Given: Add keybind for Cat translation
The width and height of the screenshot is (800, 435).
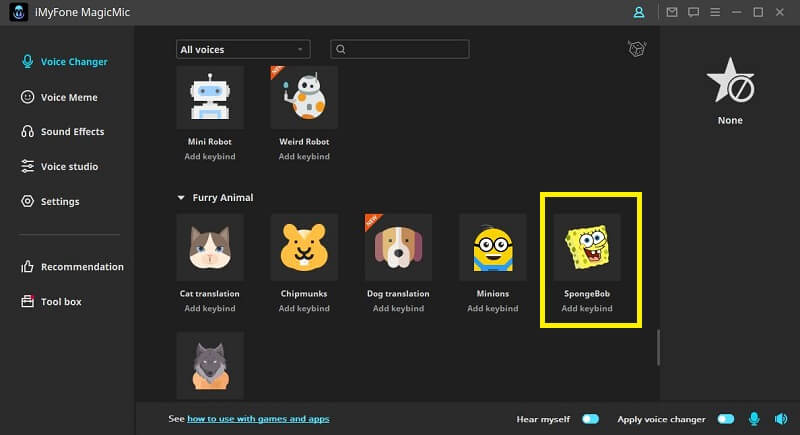Looking at the screenshot, I should [210, 309].
